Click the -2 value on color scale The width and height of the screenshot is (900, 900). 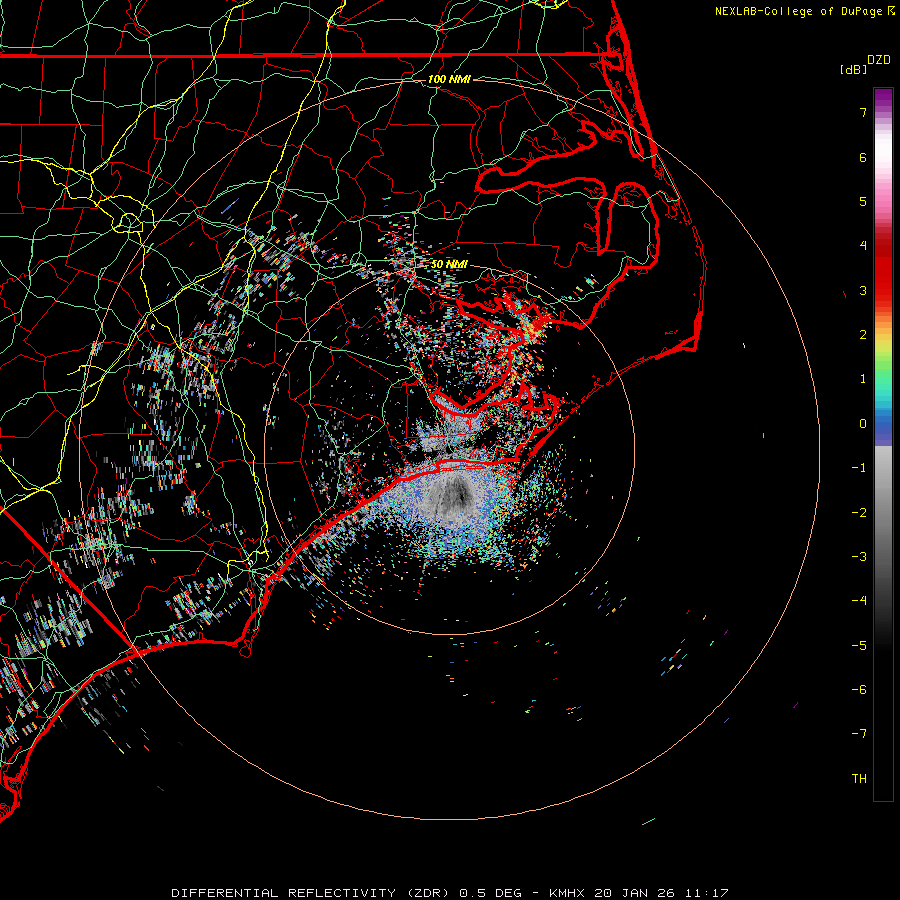(x=859, y=513)
